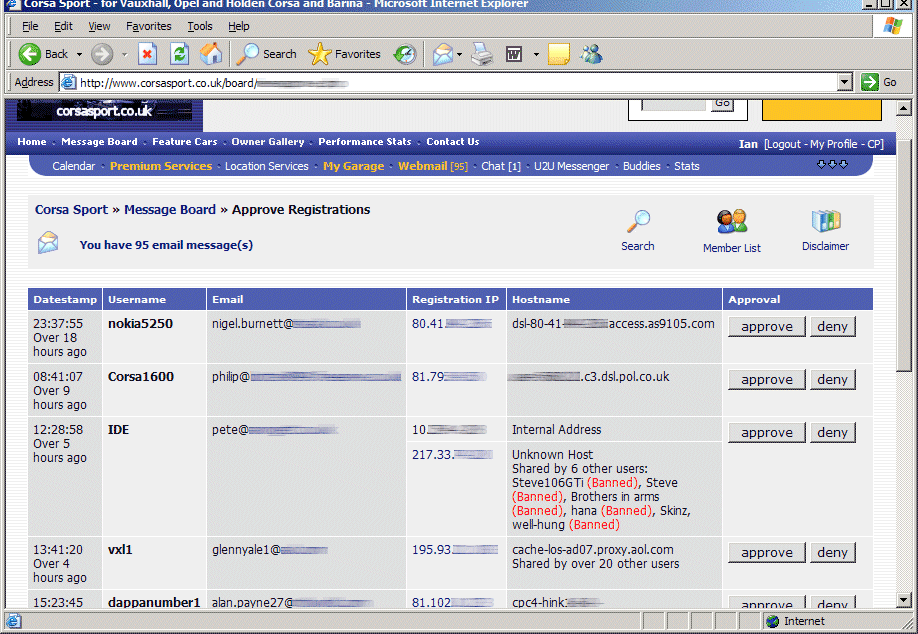
Task: Expand the address bar dropdown
Action: (x=844, y=82)
